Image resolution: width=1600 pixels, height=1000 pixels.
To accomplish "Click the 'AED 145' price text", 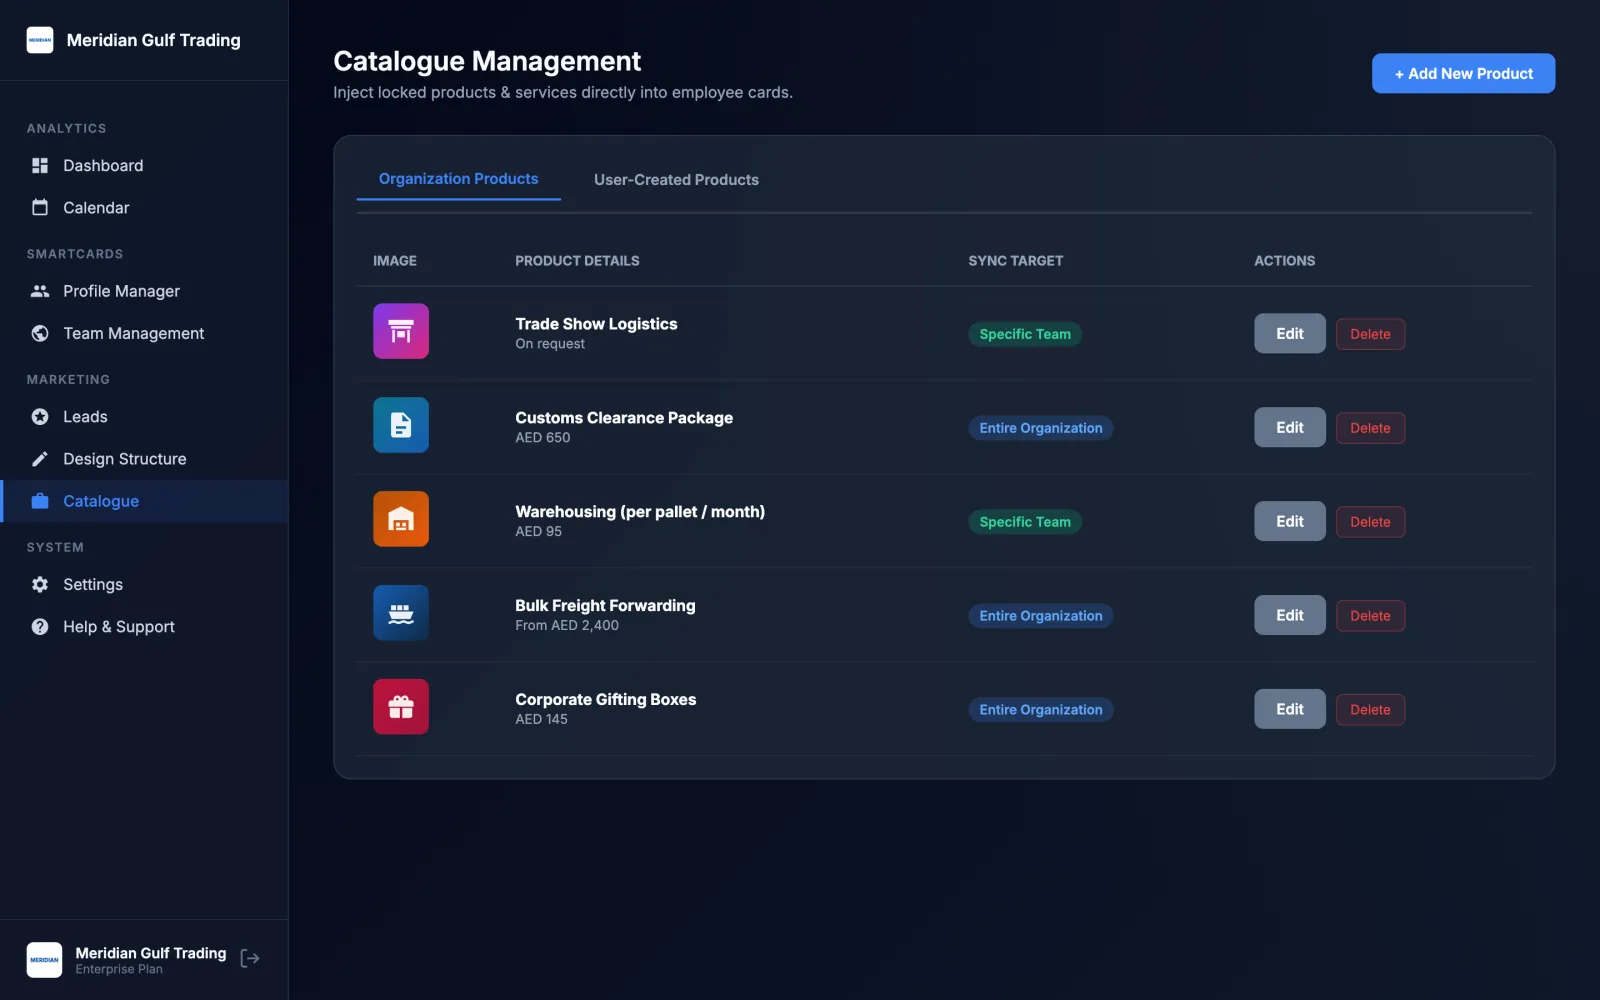I will (x=541, y=720).
